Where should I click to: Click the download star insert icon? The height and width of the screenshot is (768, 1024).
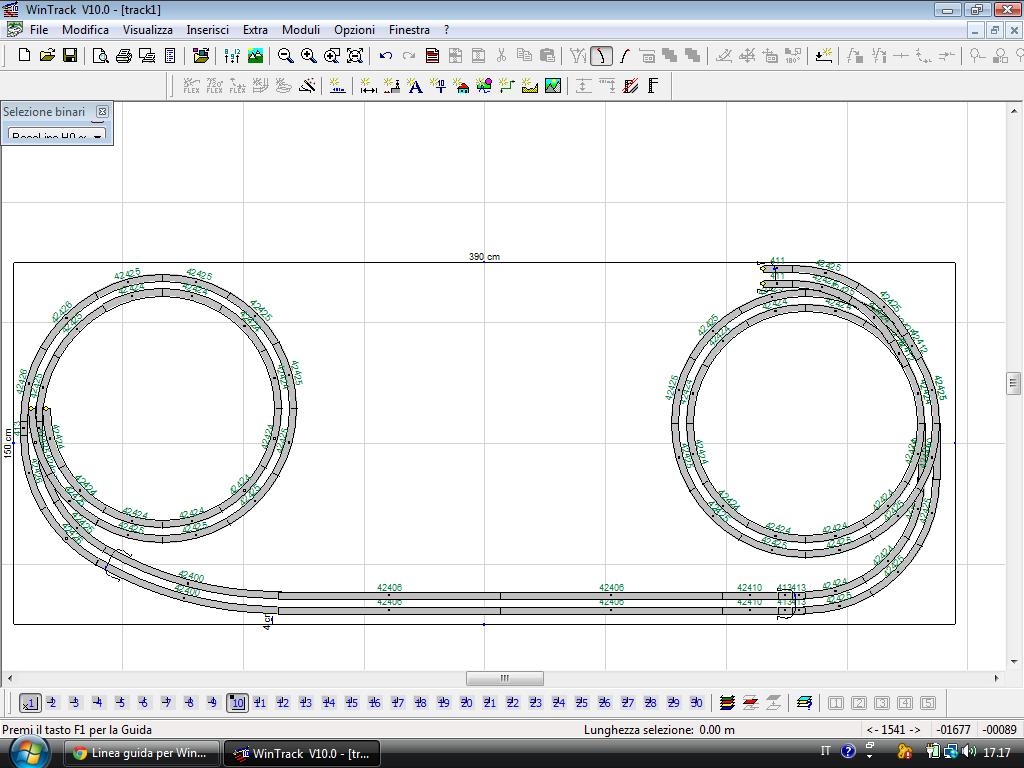(824, 56)
